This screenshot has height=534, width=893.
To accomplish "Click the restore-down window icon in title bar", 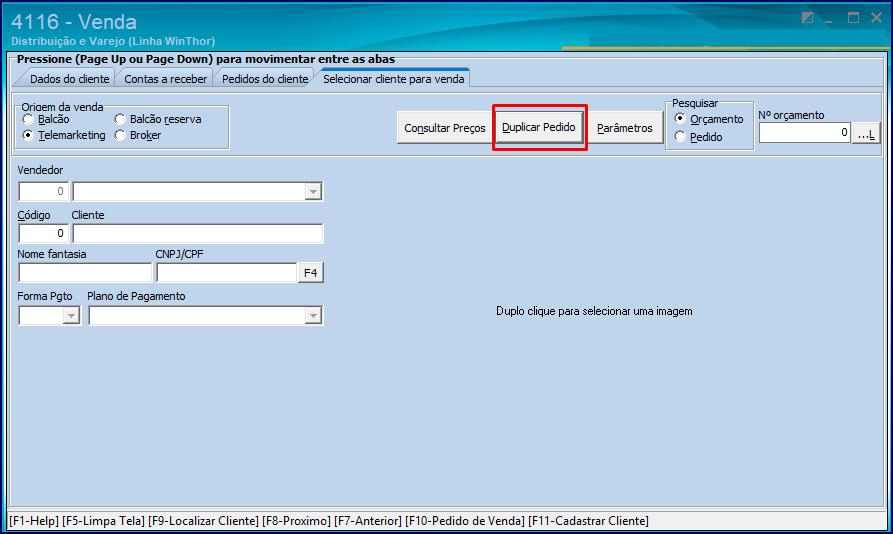I will pos(807,18).
